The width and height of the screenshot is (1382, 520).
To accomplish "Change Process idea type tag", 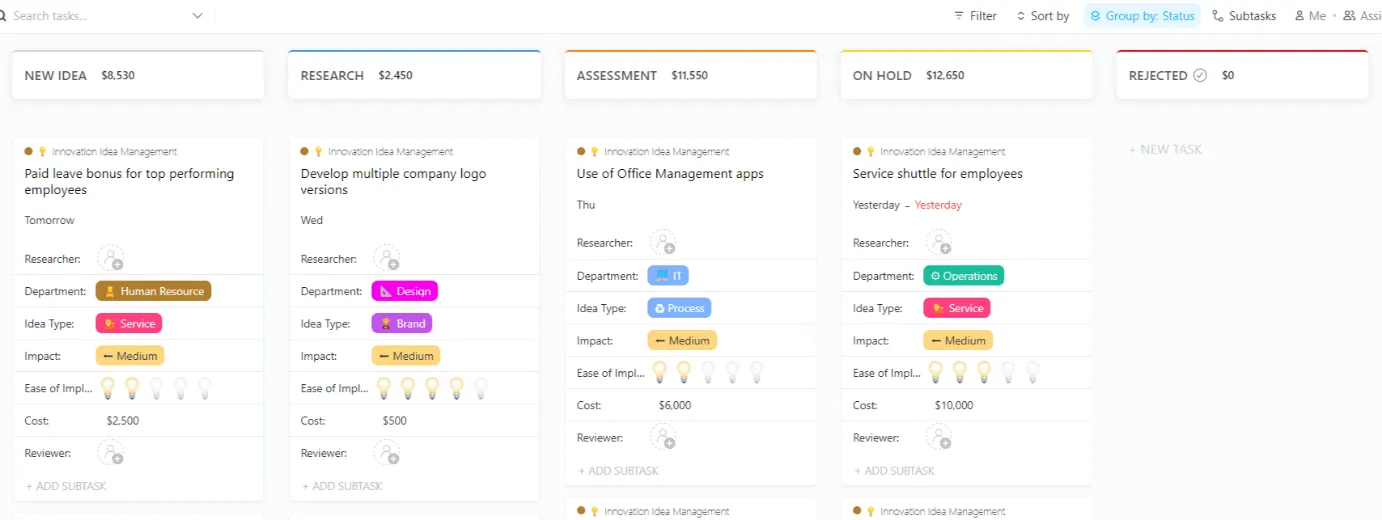I will pos(680,308).
